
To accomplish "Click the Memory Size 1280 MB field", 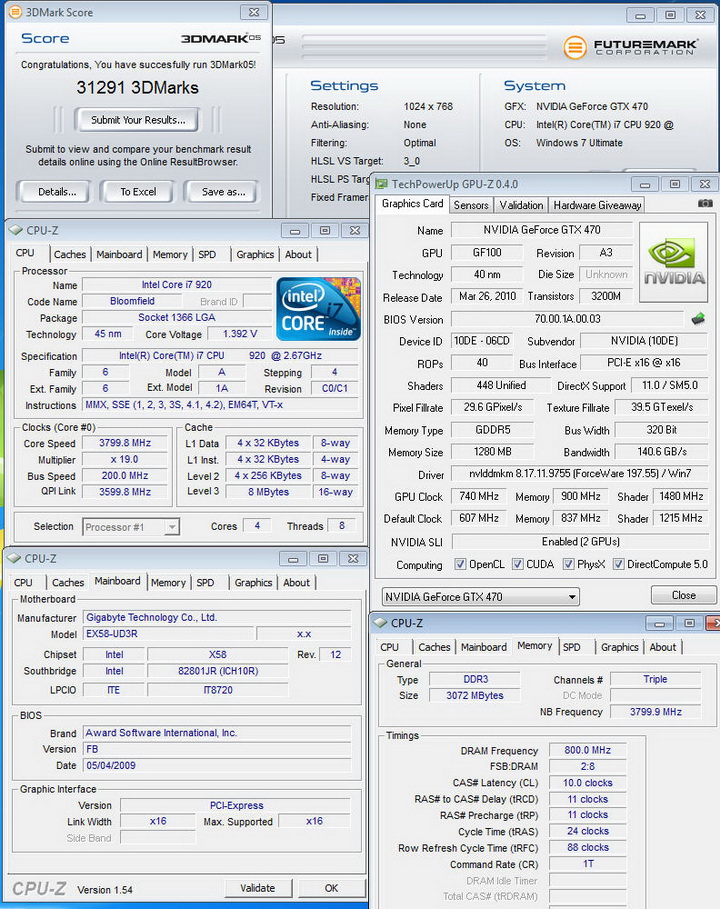I will click(492, 452).
